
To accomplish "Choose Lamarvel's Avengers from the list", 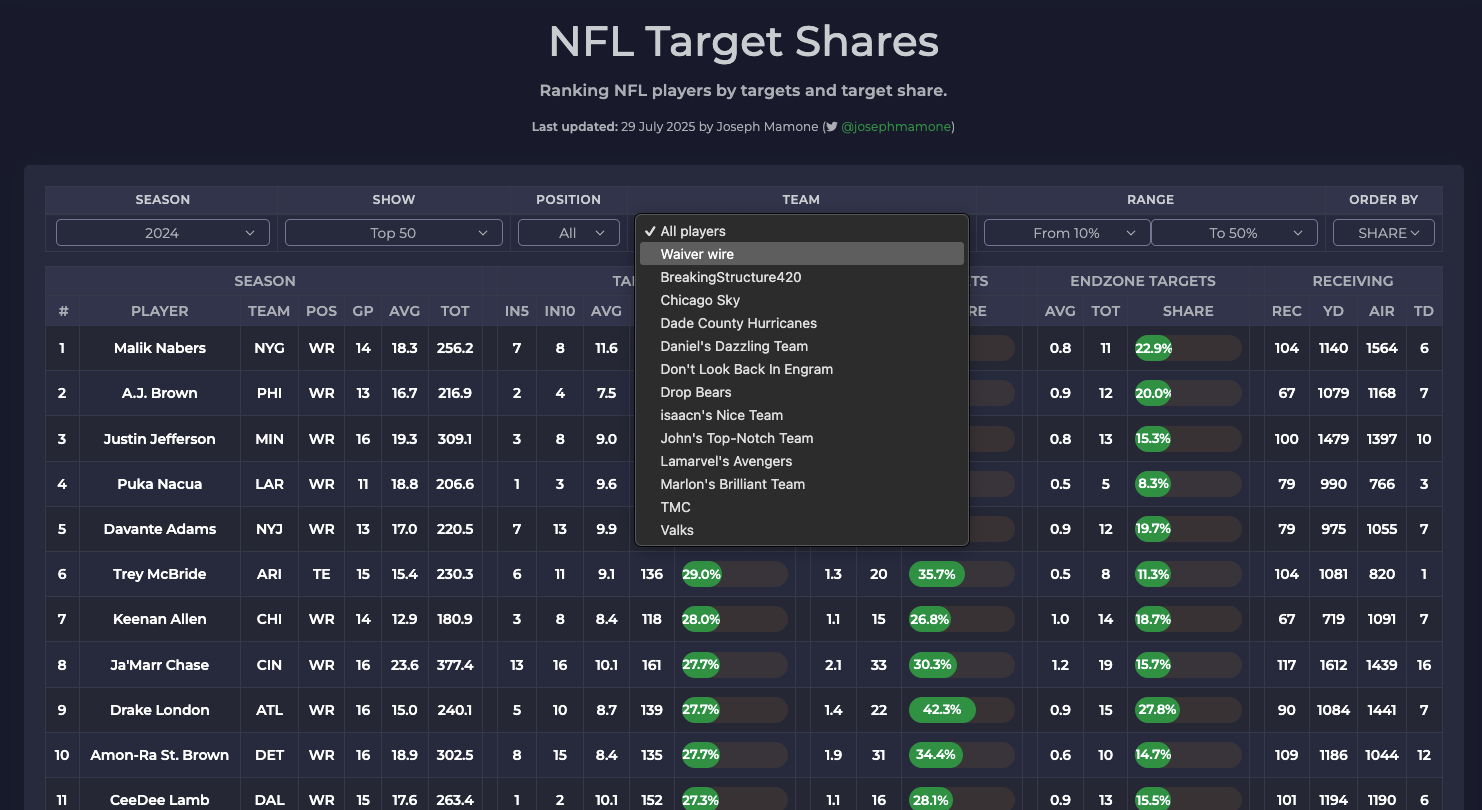I will pyautogui.click(x=802, y=461).
